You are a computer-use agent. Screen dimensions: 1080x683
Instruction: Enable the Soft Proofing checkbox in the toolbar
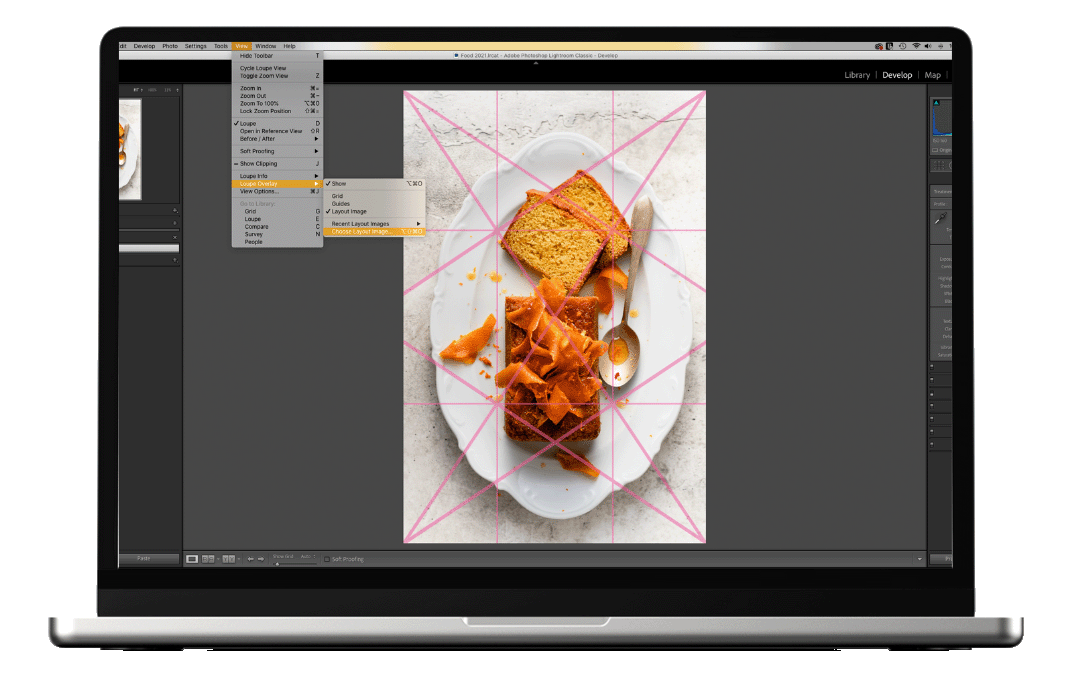click(326, 559)
